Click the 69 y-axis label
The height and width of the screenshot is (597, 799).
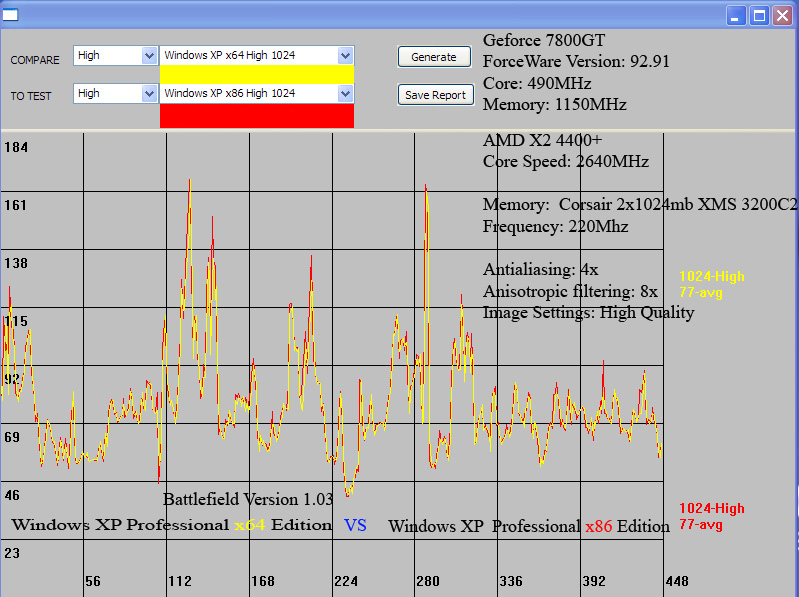pos(12,437)
